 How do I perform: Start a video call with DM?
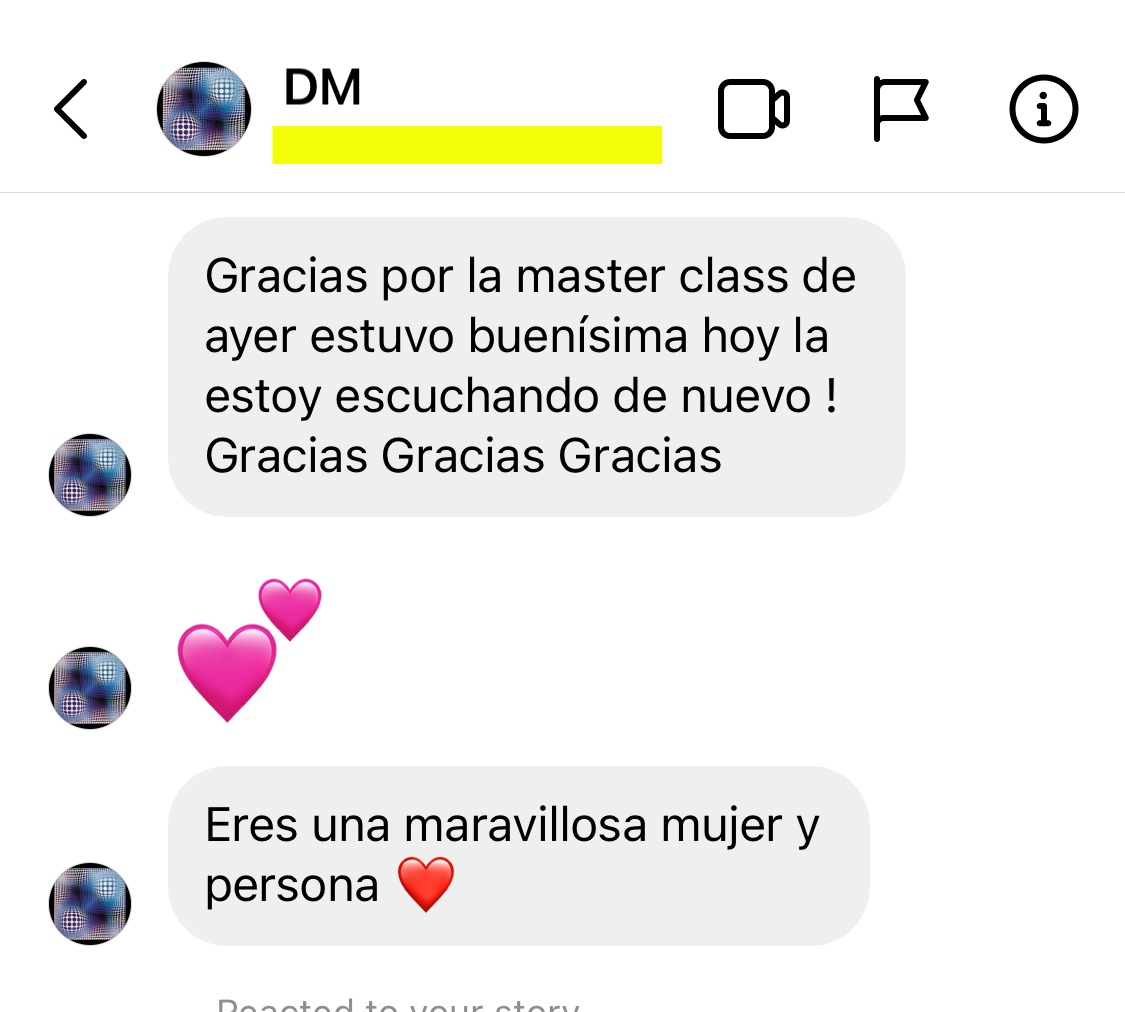pyautogui.click(x=753, y=109)
